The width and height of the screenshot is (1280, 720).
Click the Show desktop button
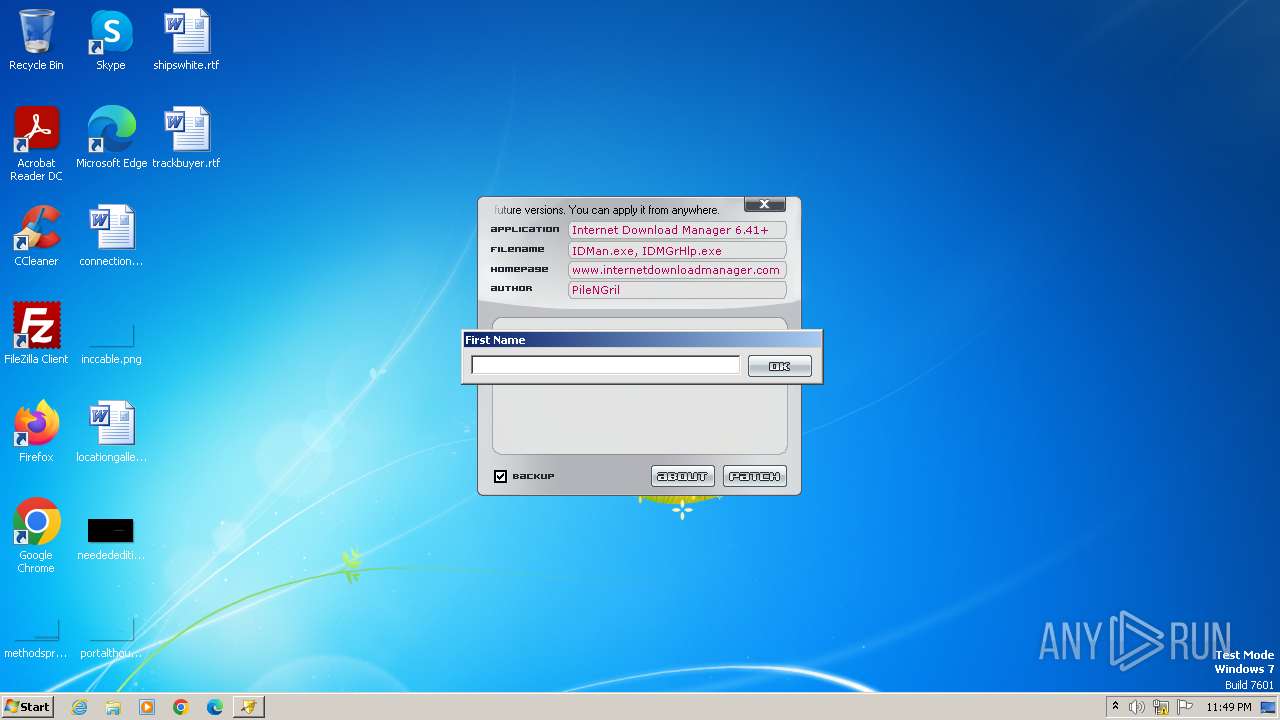point(1268,707)
